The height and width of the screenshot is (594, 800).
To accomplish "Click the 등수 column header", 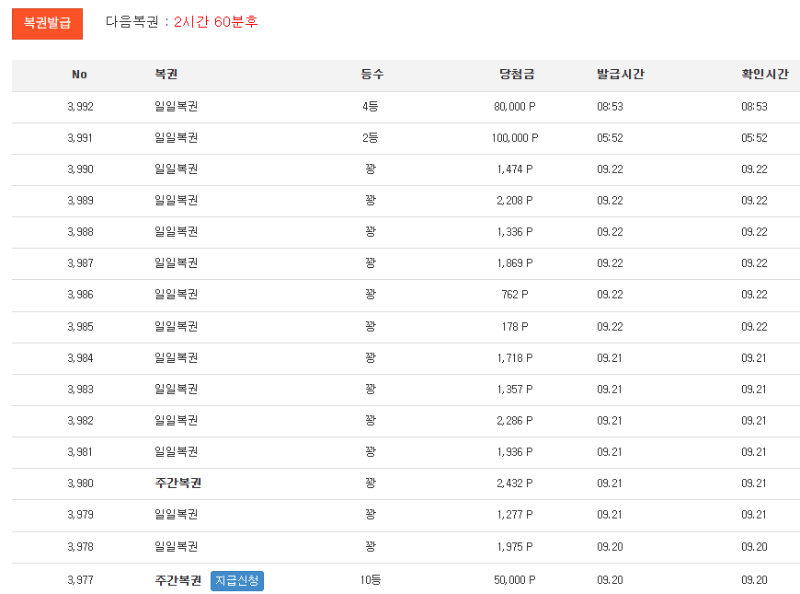I will pos(372,74).
